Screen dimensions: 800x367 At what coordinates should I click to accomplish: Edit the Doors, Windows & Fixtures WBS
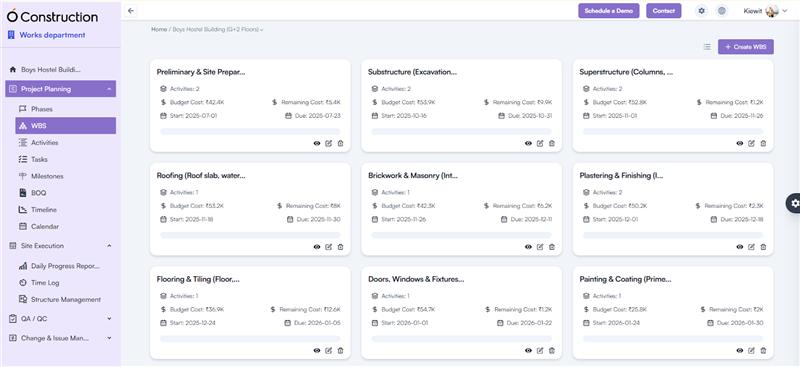pyautogui.click(x=540, y=351)
